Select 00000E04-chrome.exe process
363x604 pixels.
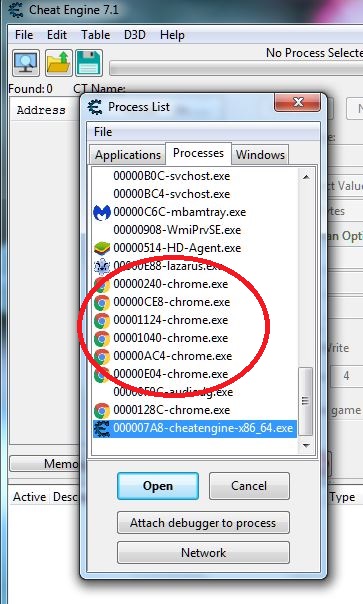(171, 374)
